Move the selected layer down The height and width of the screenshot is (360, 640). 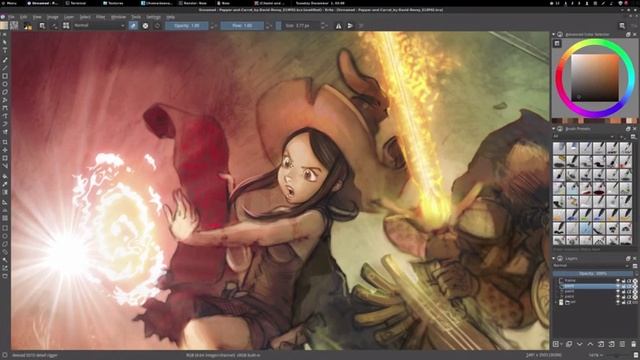click(x=580, y=344)
